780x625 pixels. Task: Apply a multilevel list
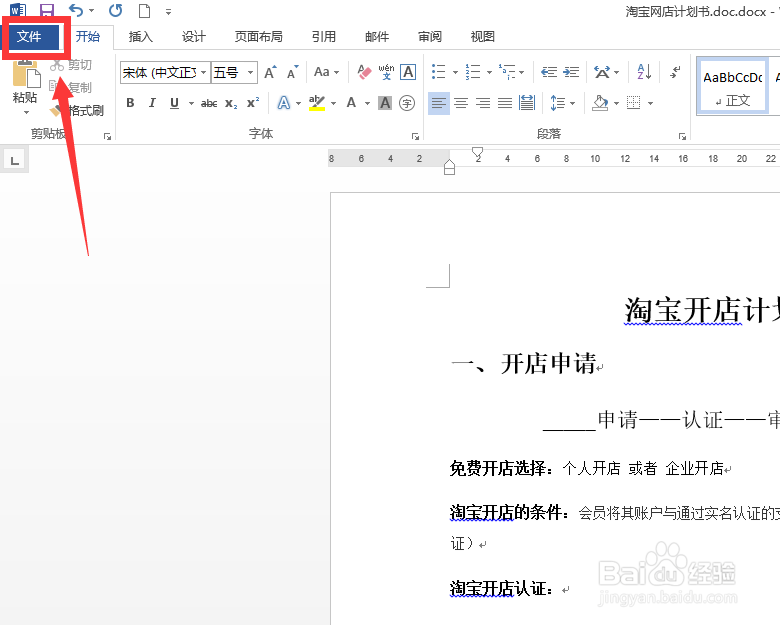point(507,72)
